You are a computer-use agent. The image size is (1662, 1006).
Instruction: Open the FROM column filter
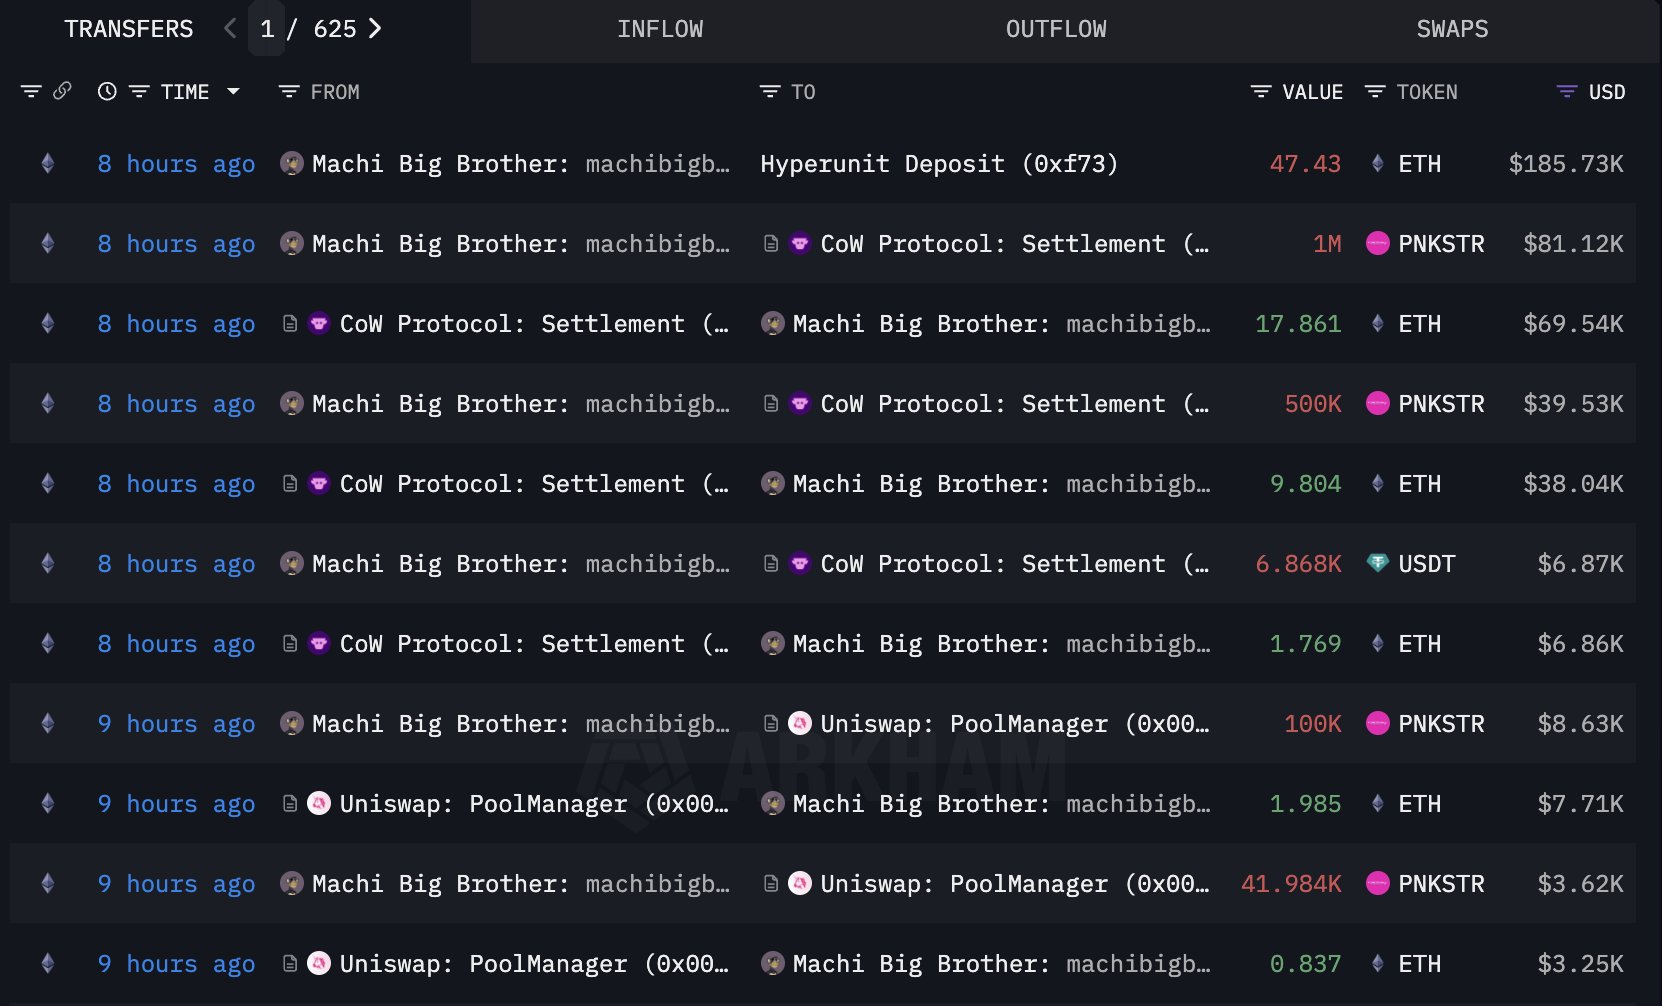pyautogui.click(x=289, y=92)
